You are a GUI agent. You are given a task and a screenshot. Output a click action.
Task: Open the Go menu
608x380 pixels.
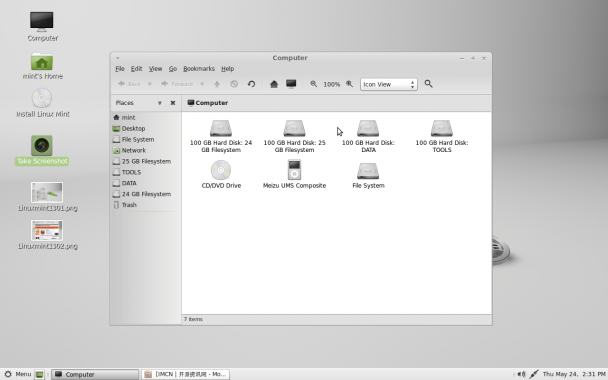173,69
